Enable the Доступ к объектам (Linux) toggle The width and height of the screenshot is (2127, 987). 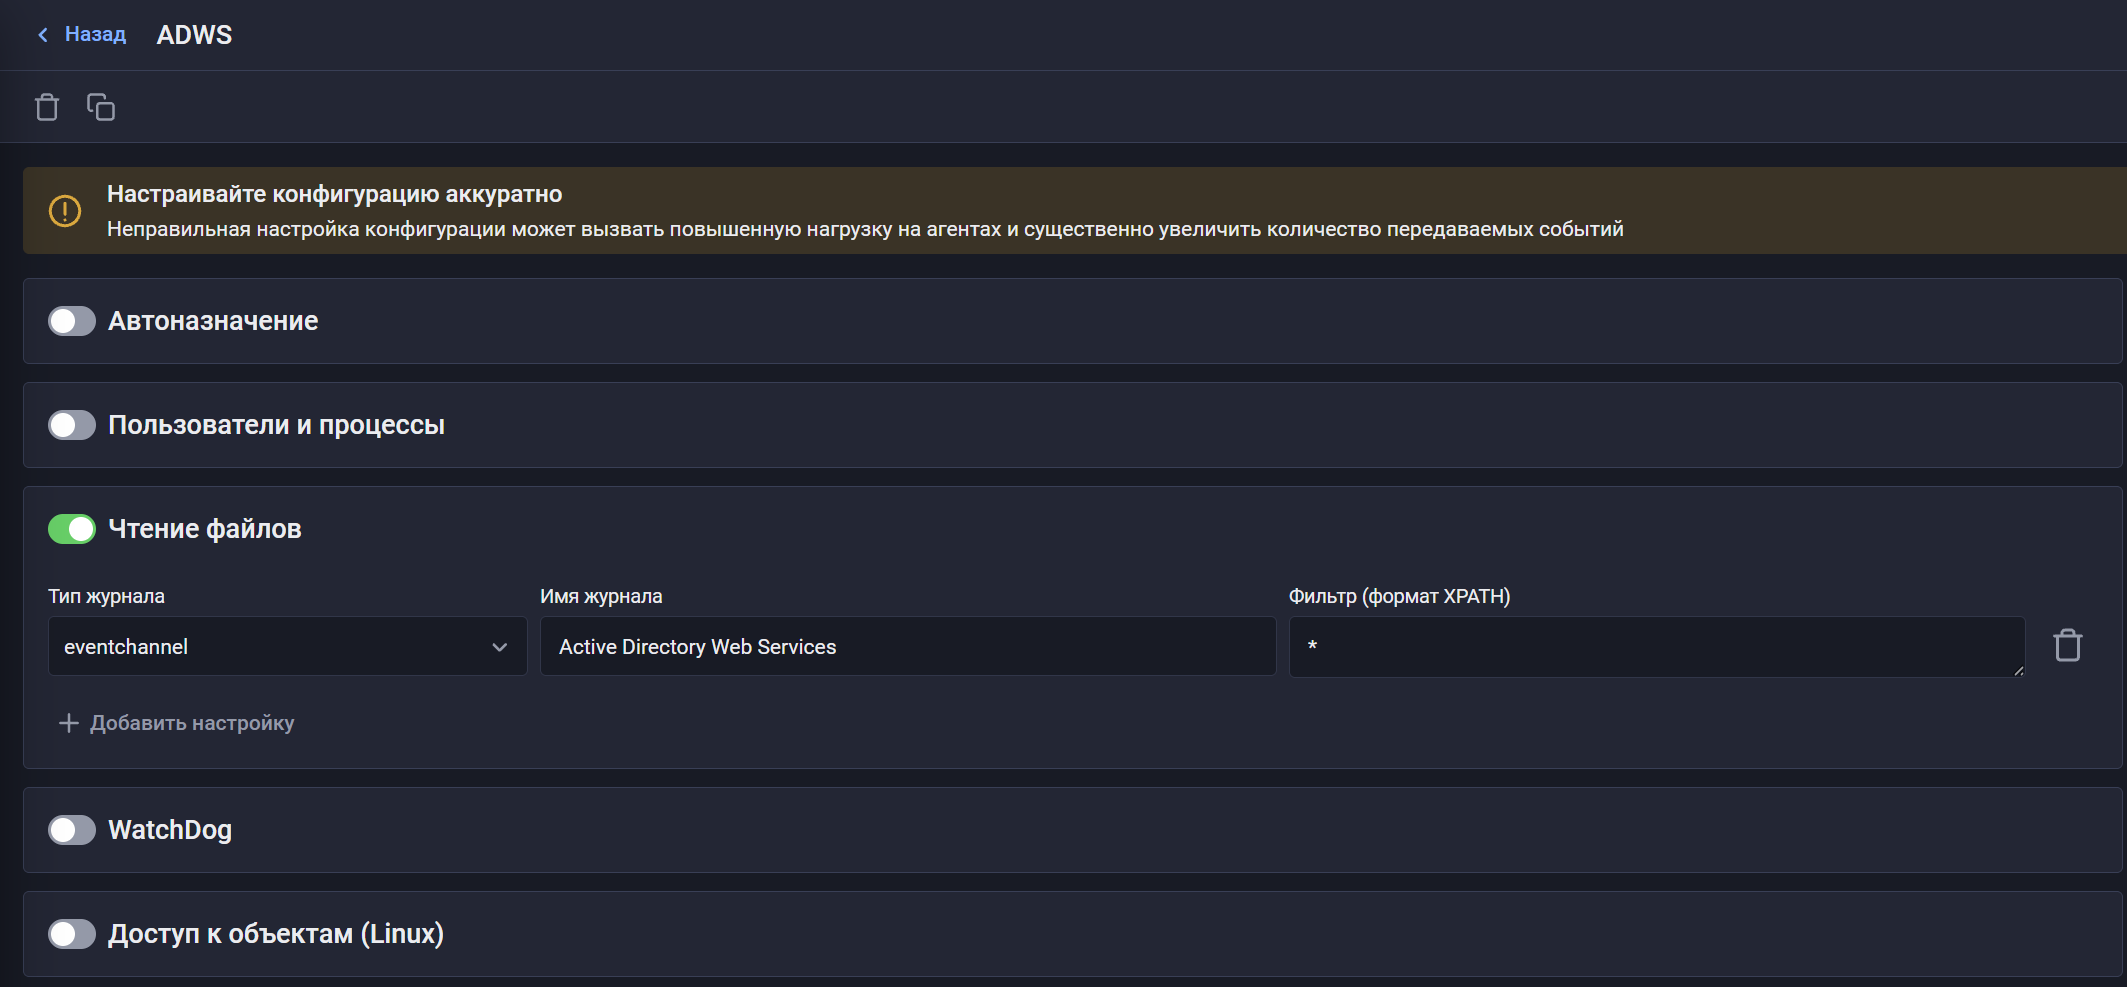[x=72, y=934]
